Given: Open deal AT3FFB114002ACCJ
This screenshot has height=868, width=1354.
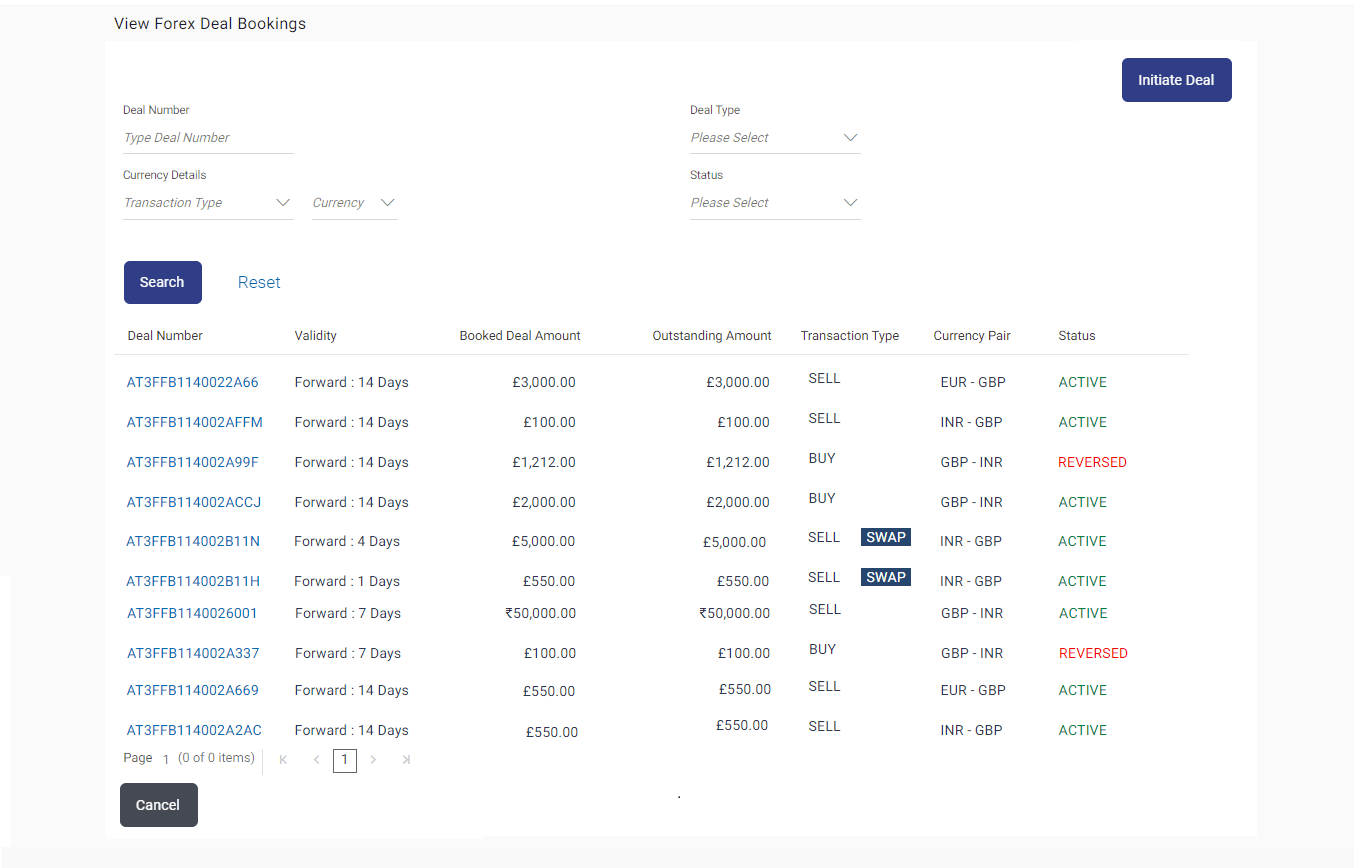Looking at the screenshot, I should tap(193, 502).
